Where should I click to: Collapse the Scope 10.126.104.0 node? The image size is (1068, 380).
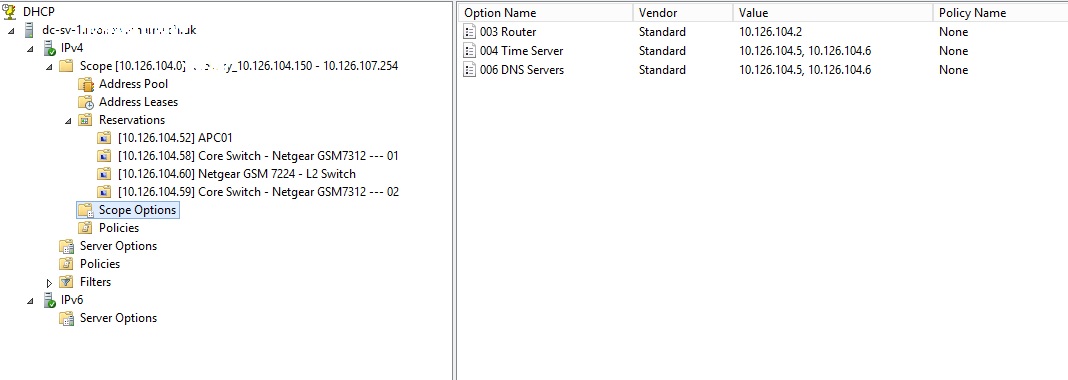click(x=49, y=67)
